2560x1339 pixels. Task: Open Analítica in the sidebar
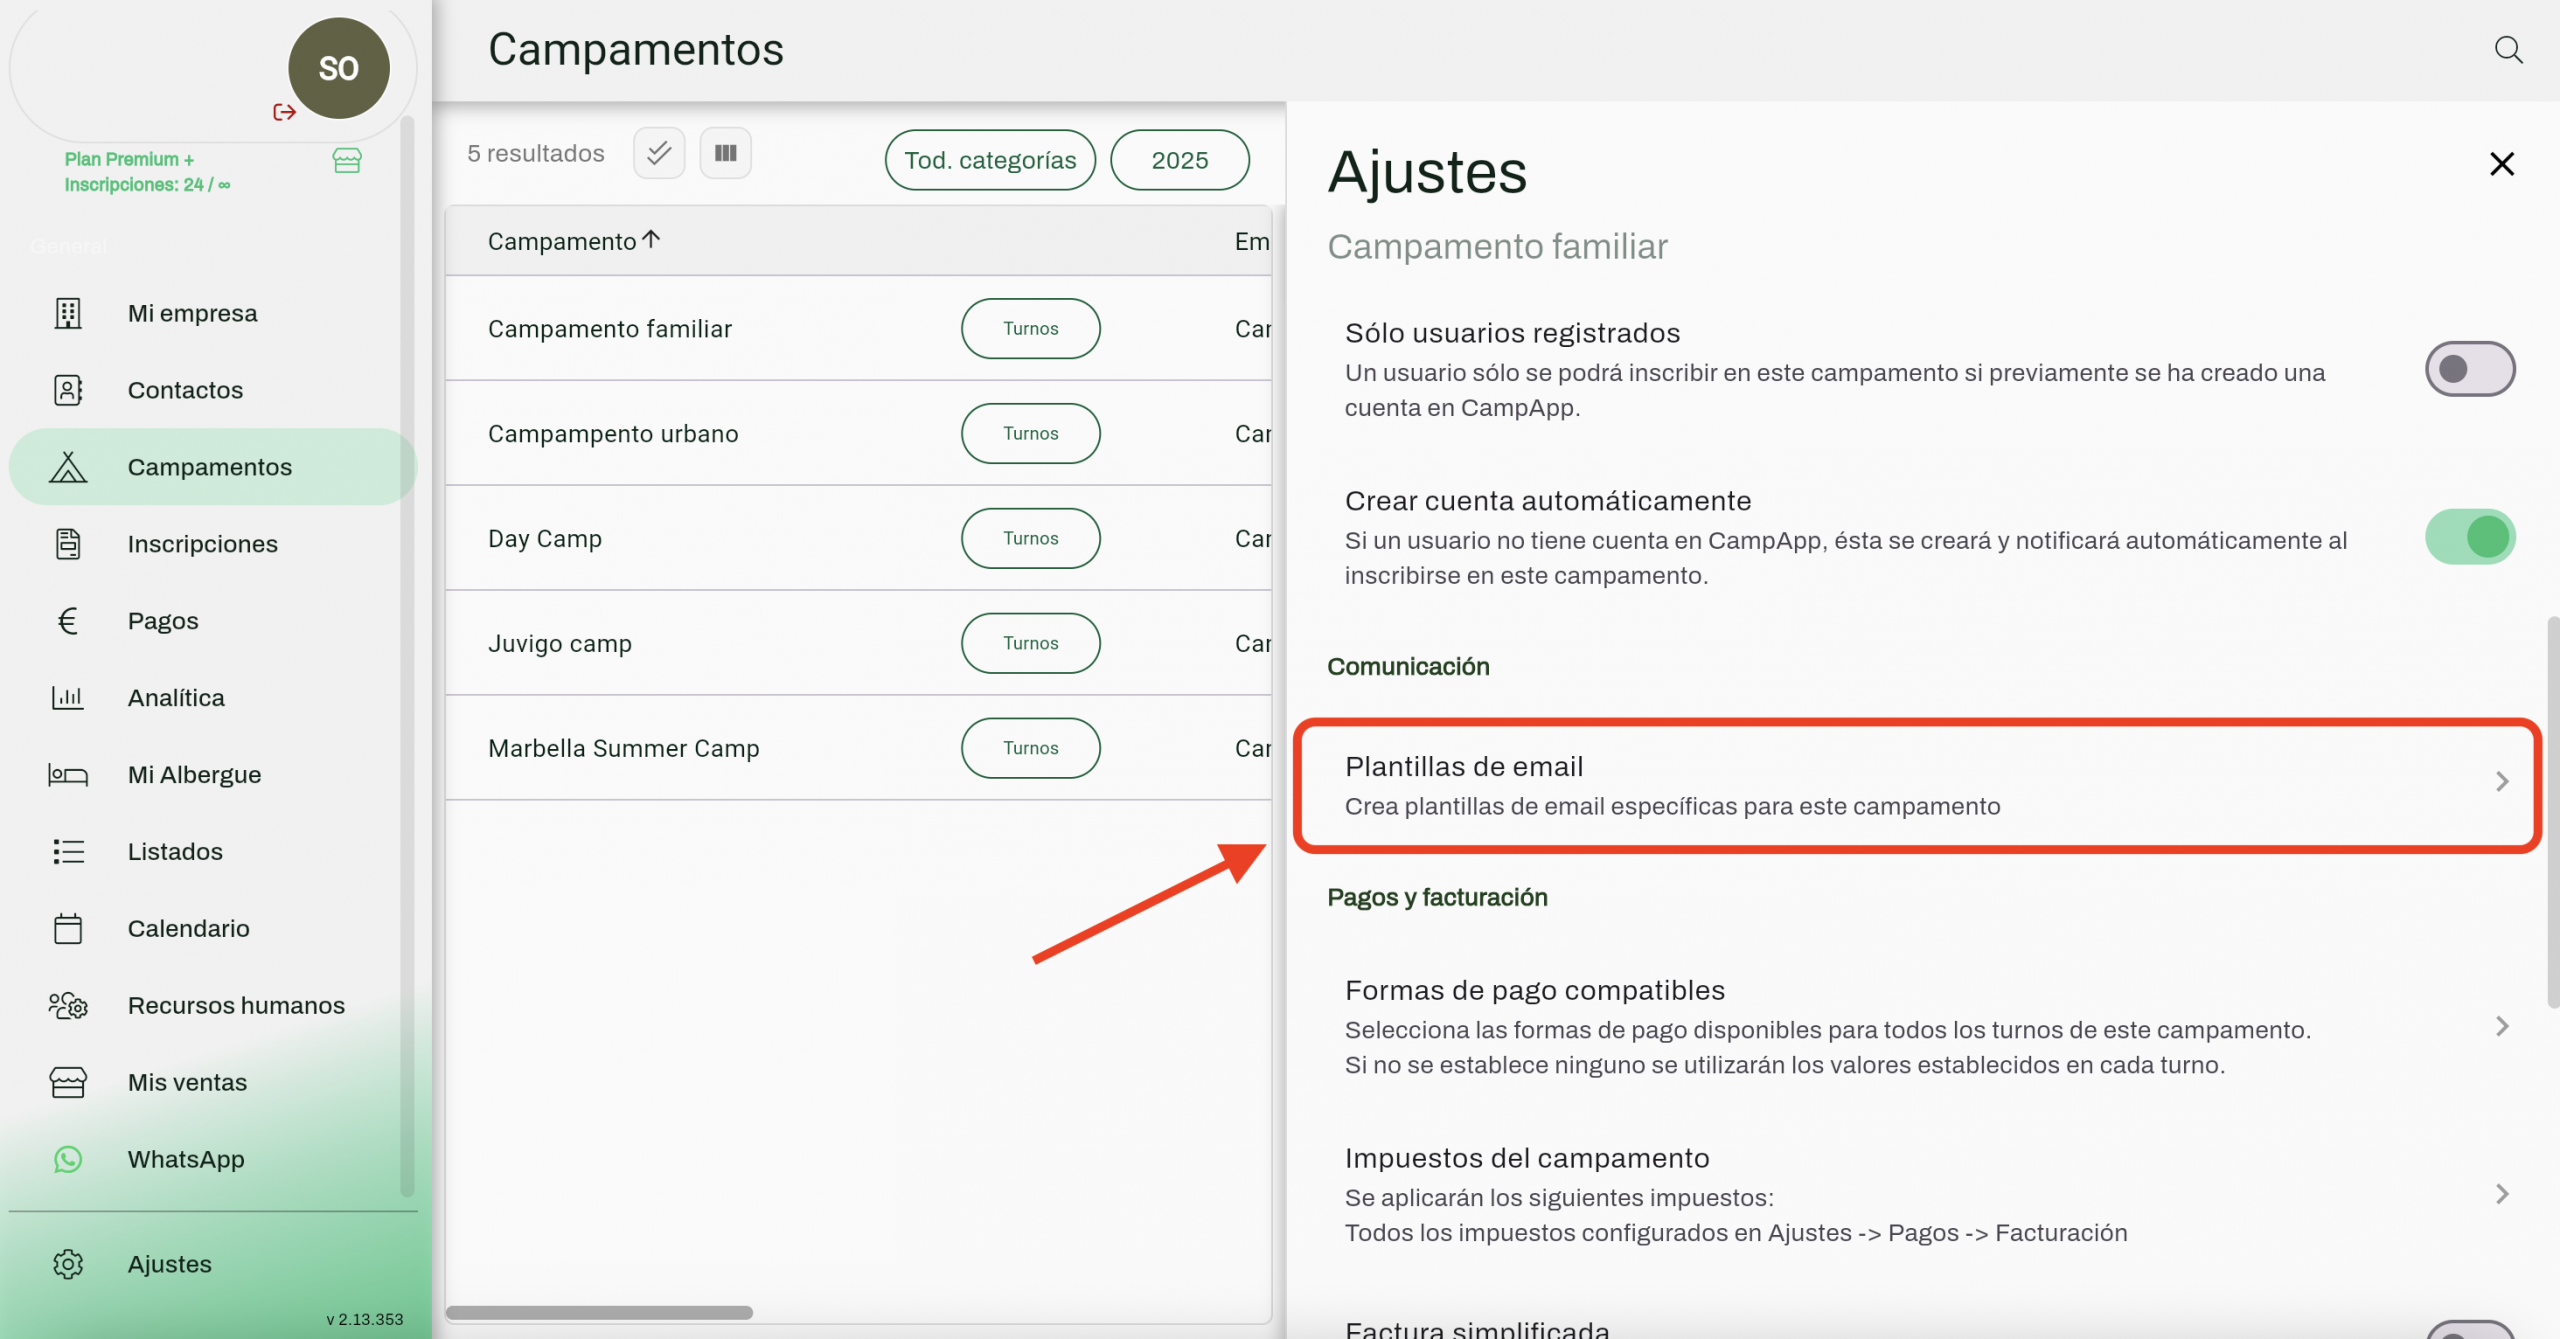[176, 698]
